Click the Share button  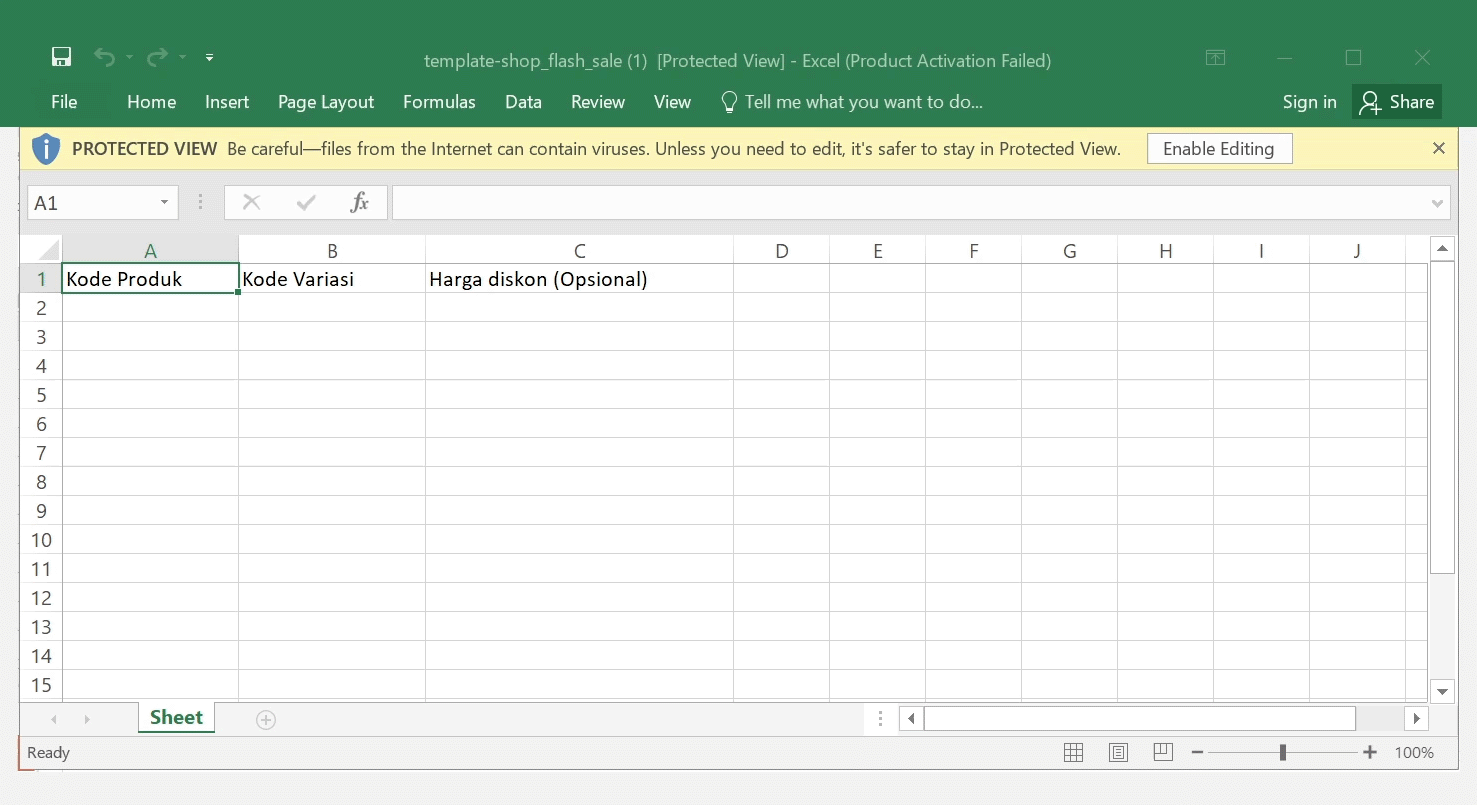[1397, 102]
